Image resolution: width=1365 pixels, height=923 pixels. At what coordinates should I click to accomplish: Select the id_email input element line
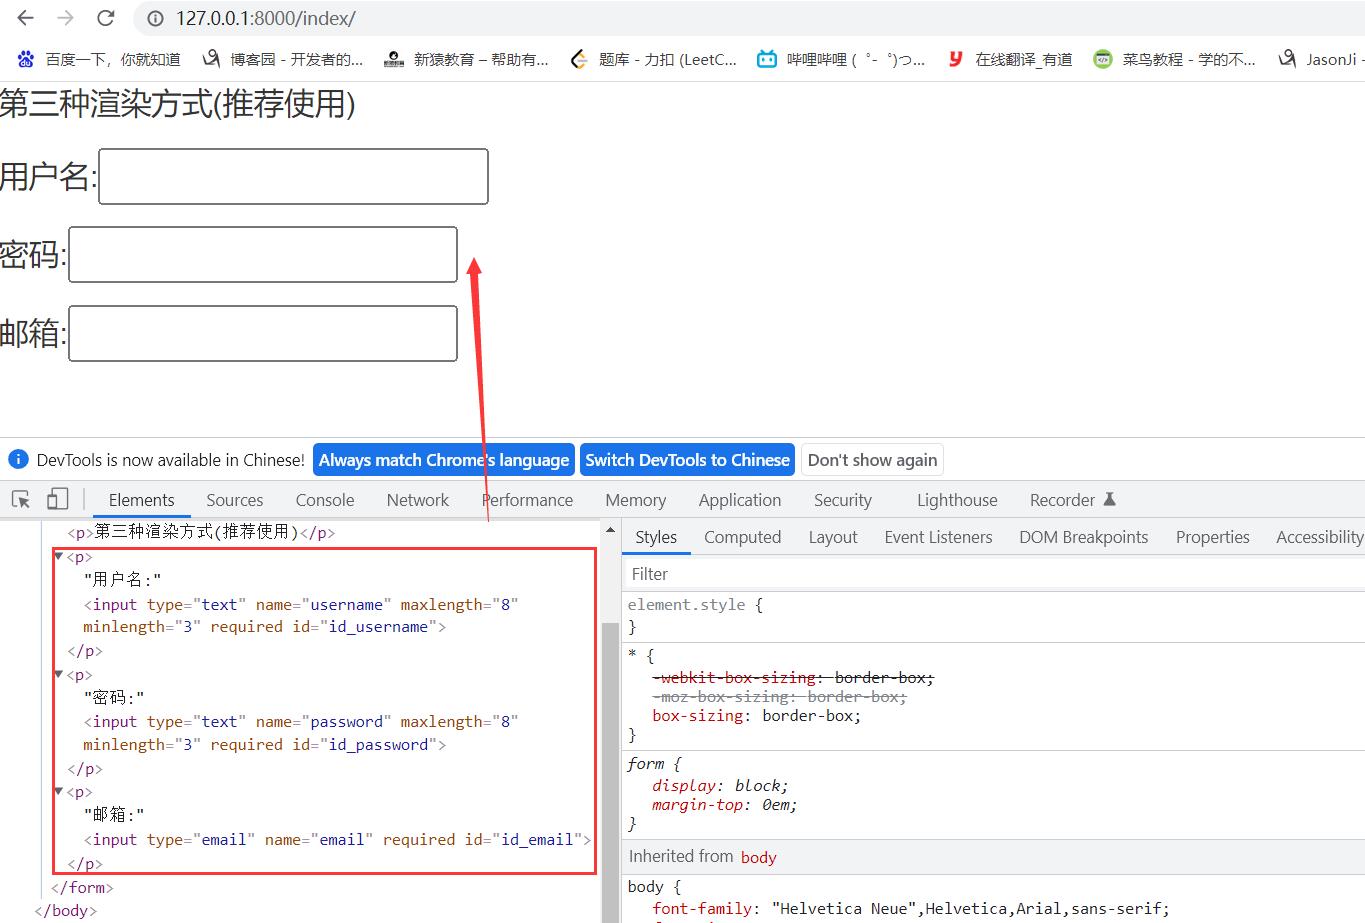pos(337,840)
